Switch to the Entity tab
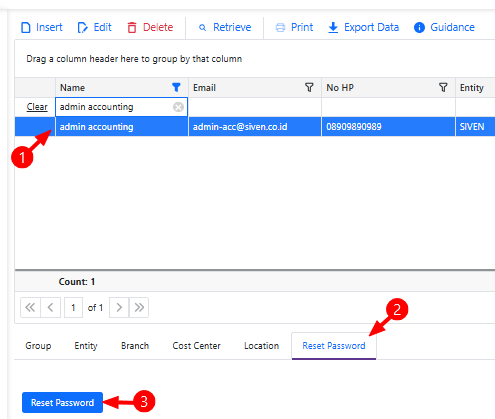Image resolution: width=495 pixels, height=419 pixels. coord(86,346)
